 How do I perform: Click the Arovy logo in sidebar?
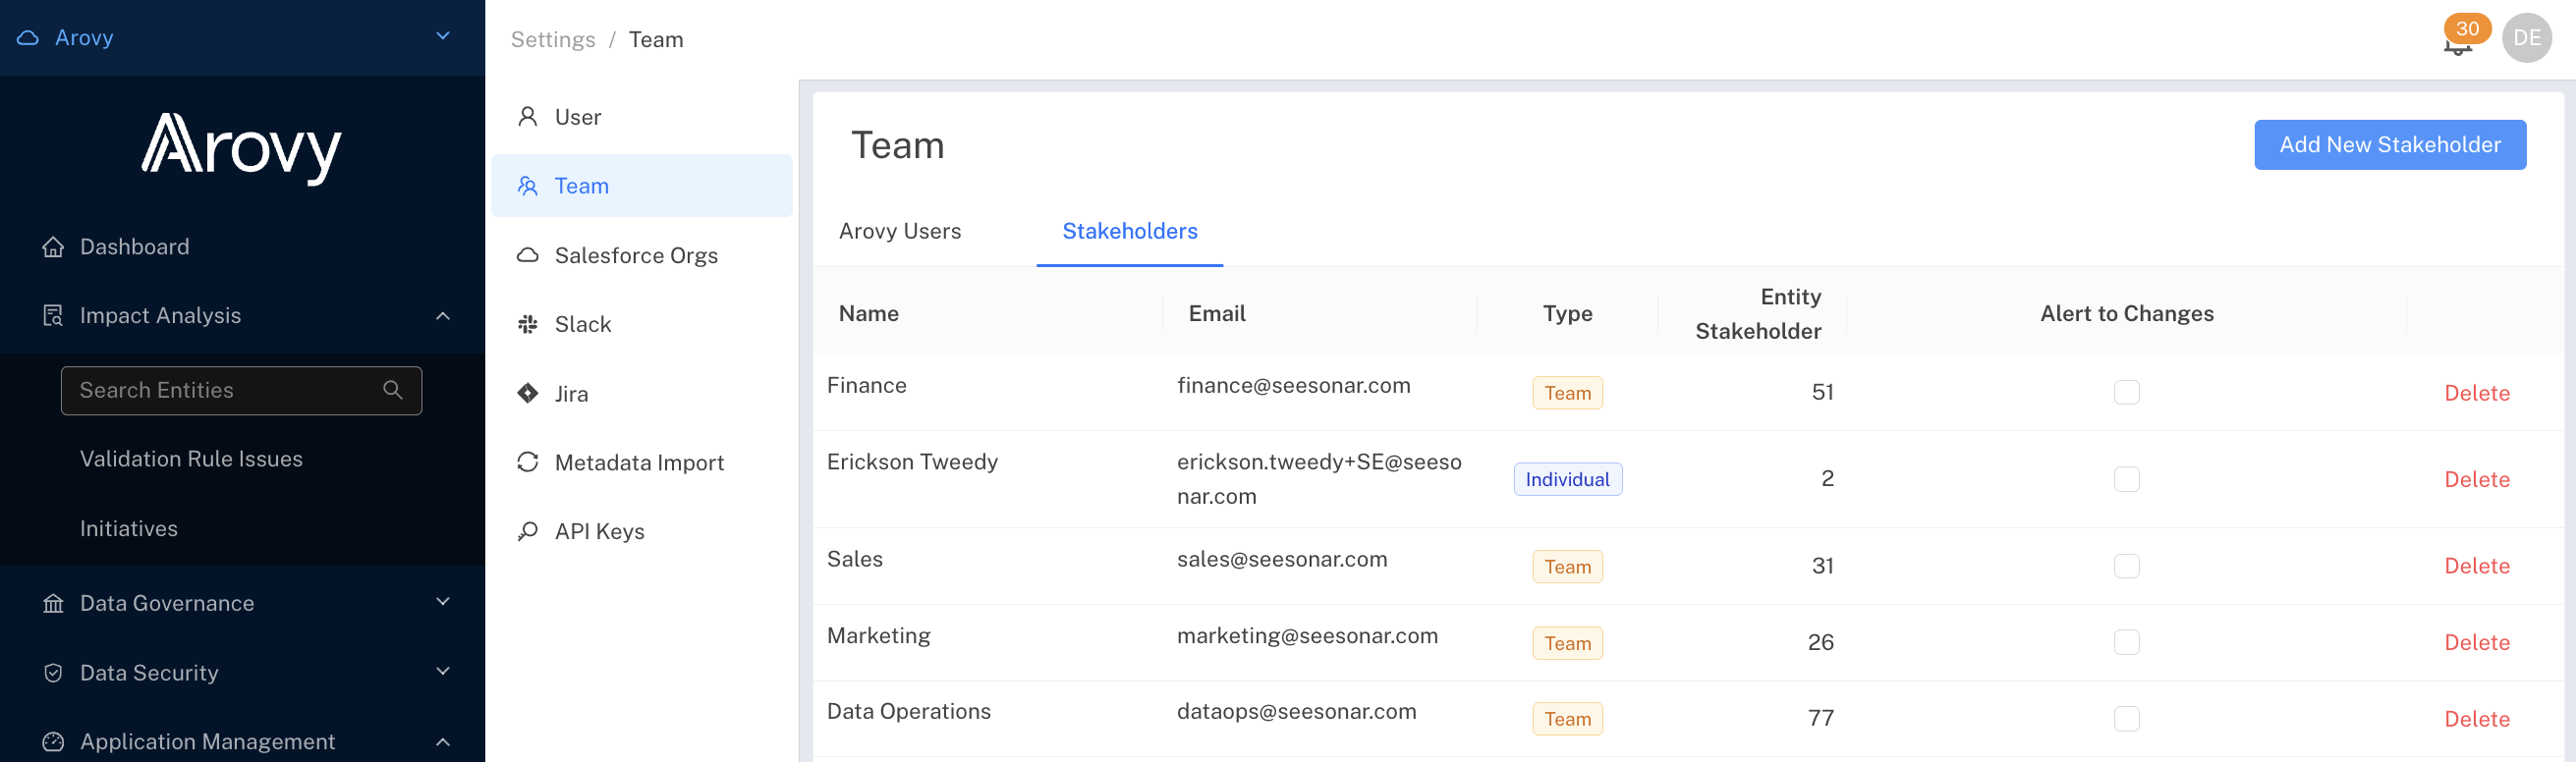tap(242, 148)
